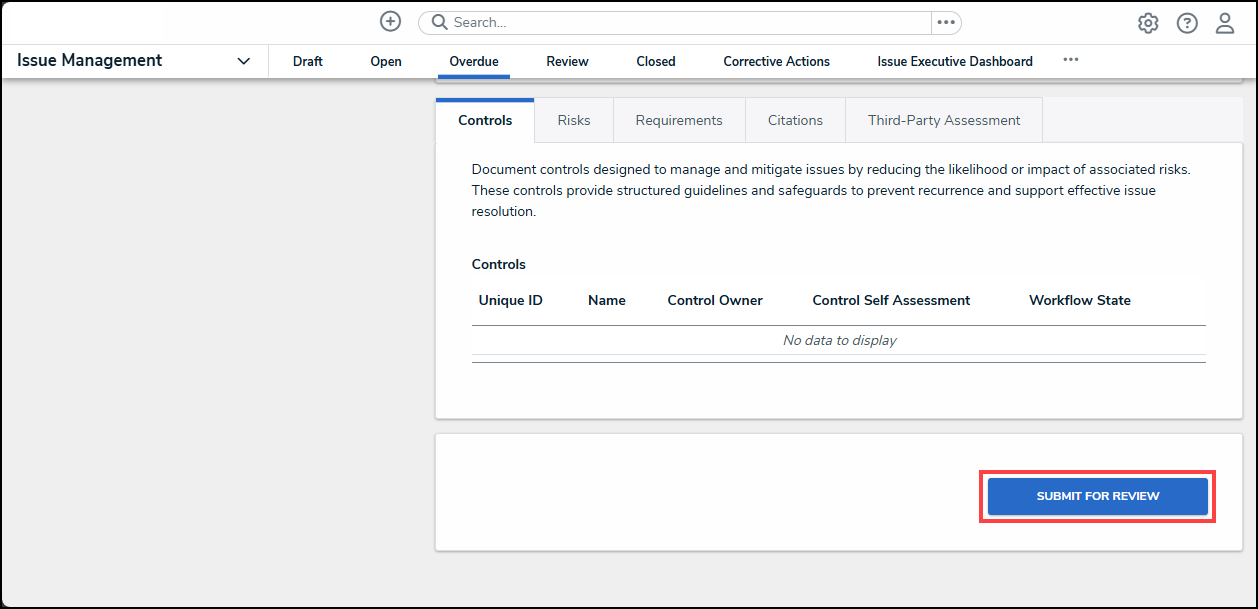Click the plus create new icon
The height and width of the screenshot is (609, 1258).
[x=390, y=22]
